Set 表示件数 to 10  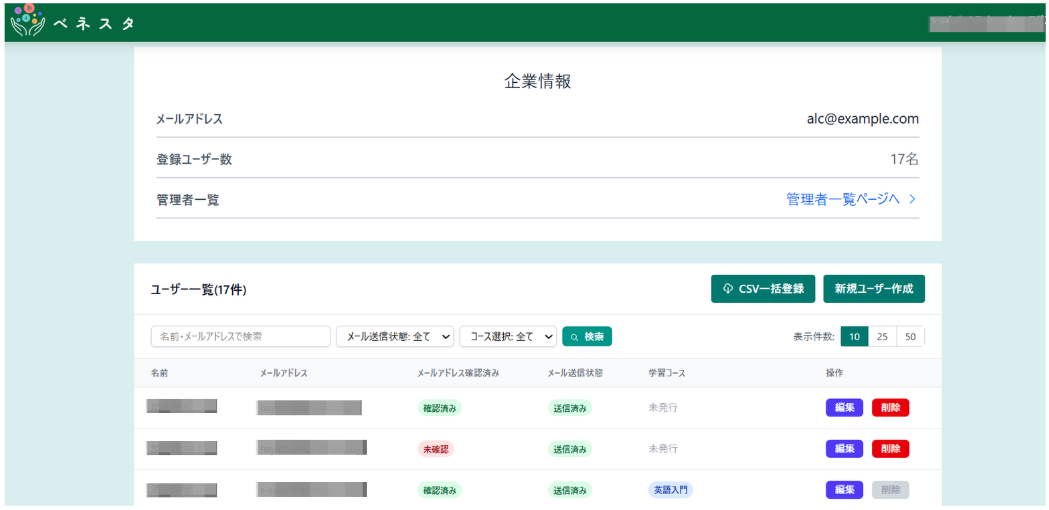click(x=854, y=337)
